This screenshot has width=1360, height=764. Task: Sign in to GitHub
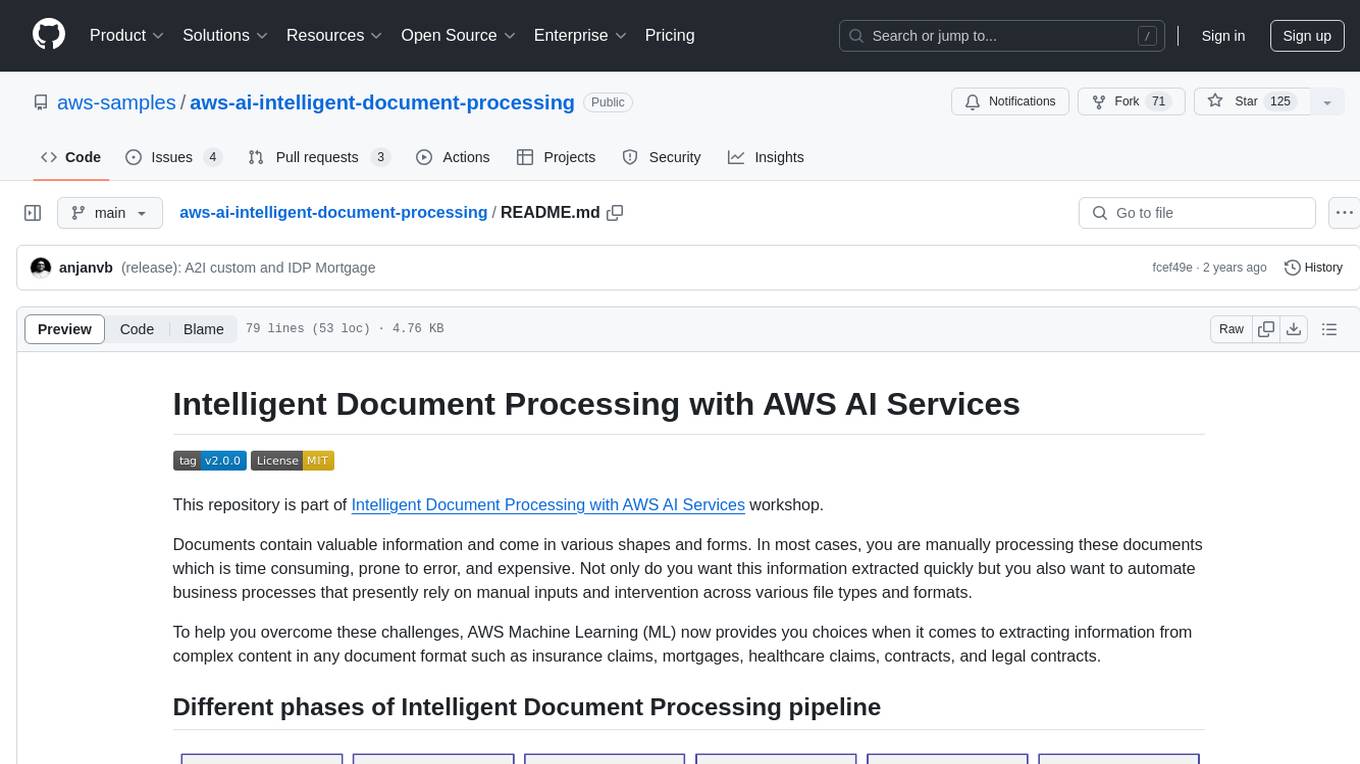(1223, 35)
